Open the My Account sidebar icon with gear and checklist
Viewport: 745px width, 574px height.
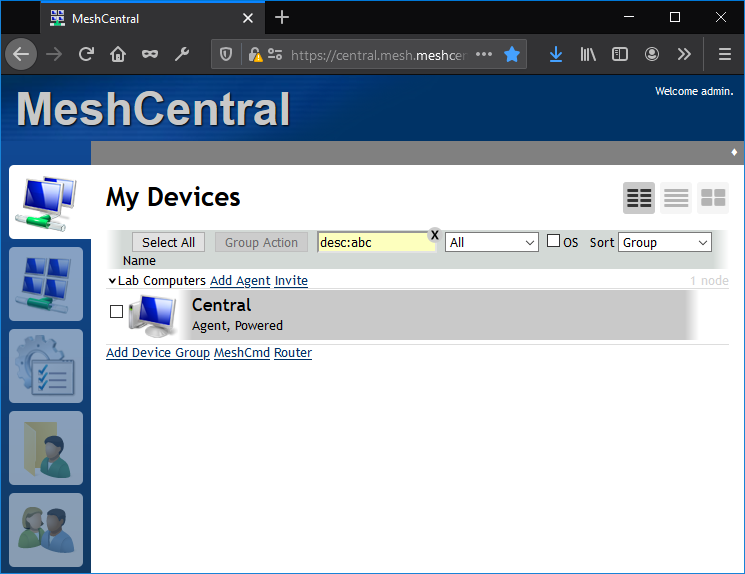46,366
